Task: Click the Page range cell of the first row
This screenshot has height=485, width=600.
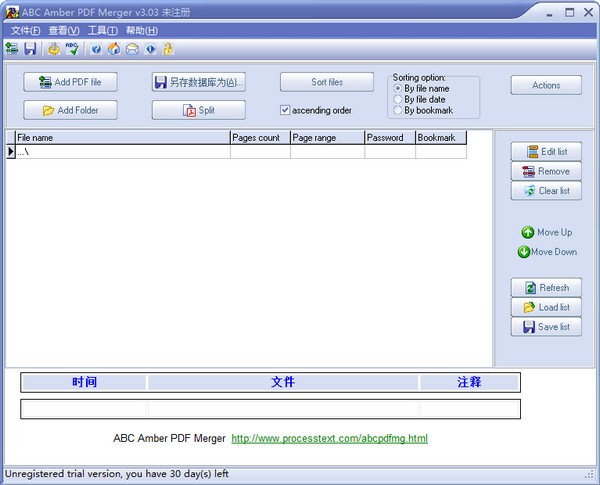Action: coord(328,152)
